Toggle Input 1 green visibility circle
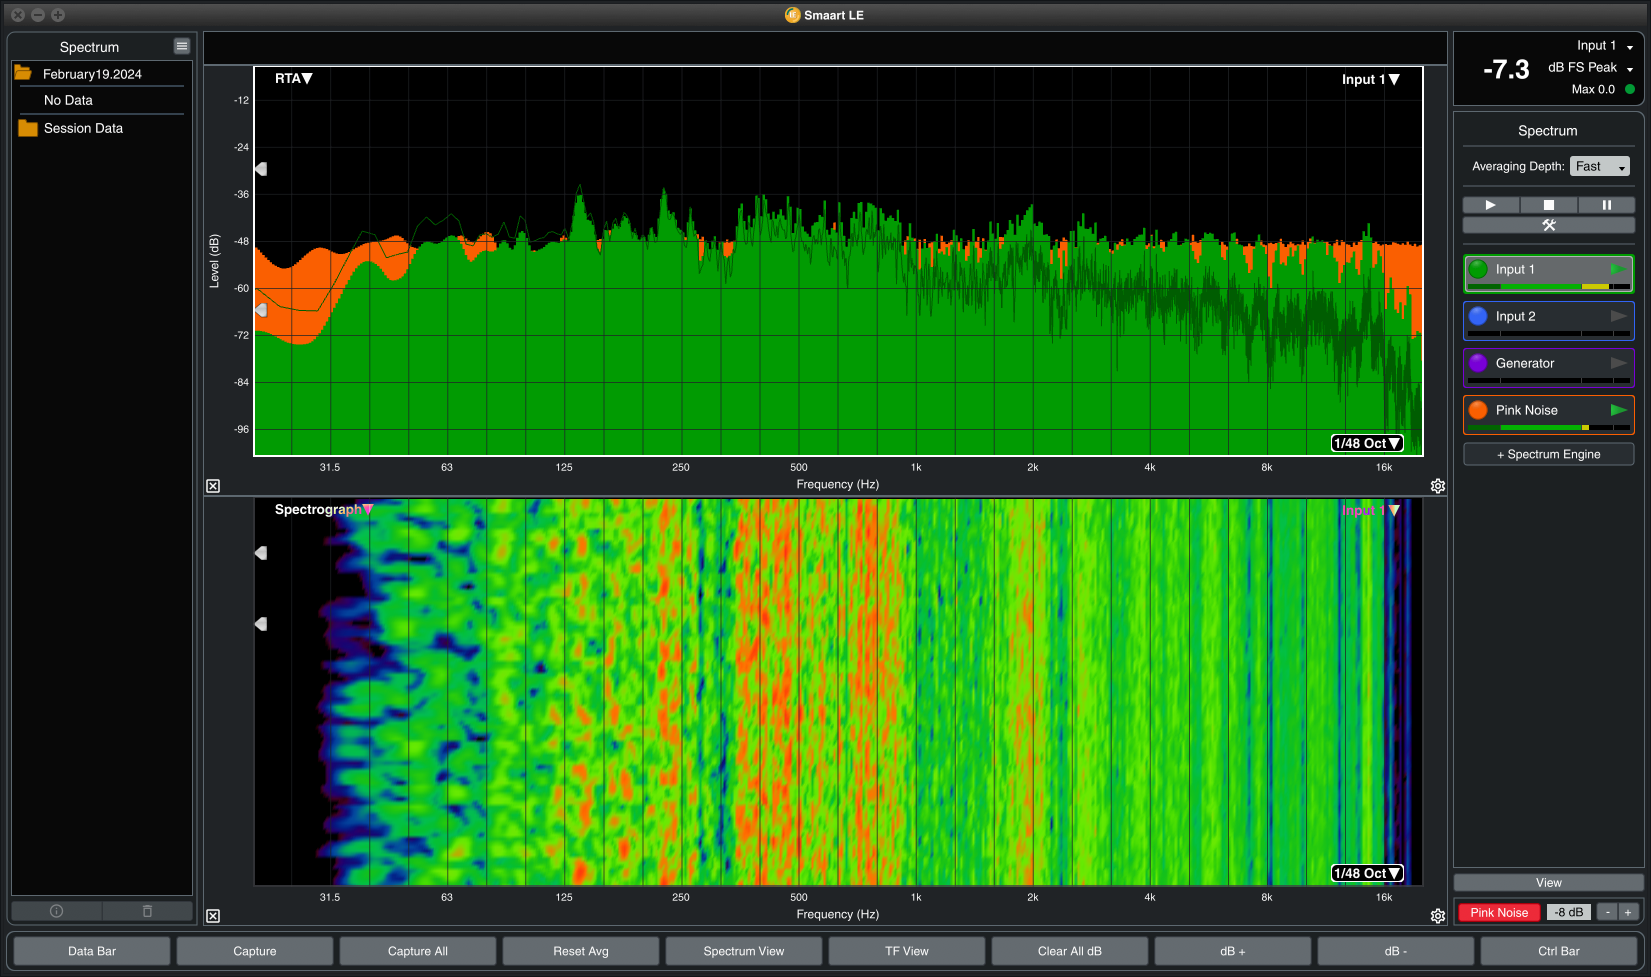This screenshot has width=1651, height=977. (x=1478, y=269)
